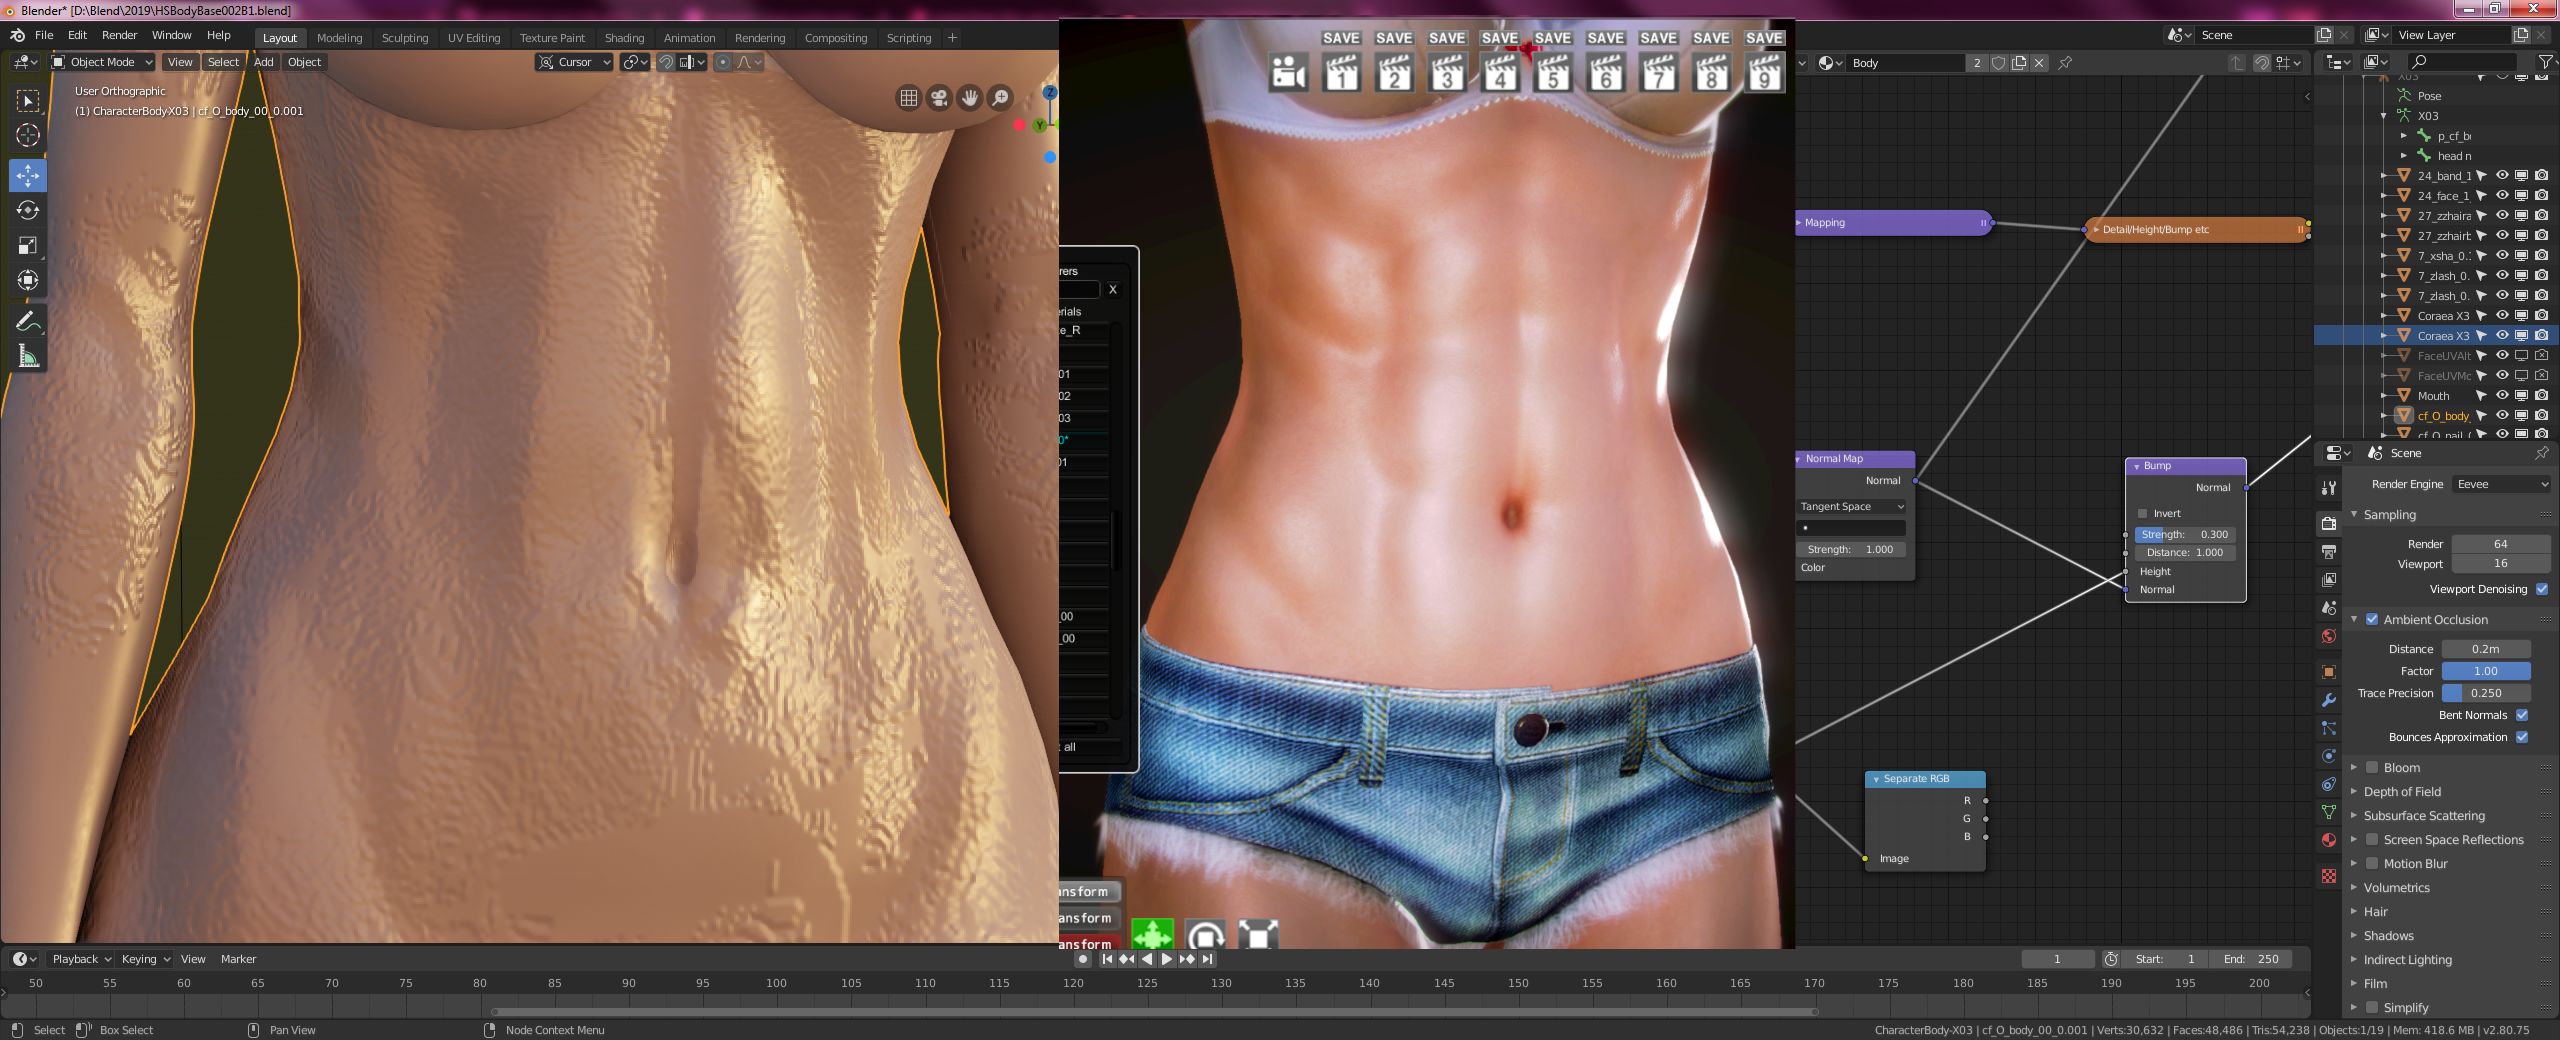Viewport: 2560px width, 1040px height.
Task: Click the clapperboard number 7 icon
Action: pos(1659,72)
